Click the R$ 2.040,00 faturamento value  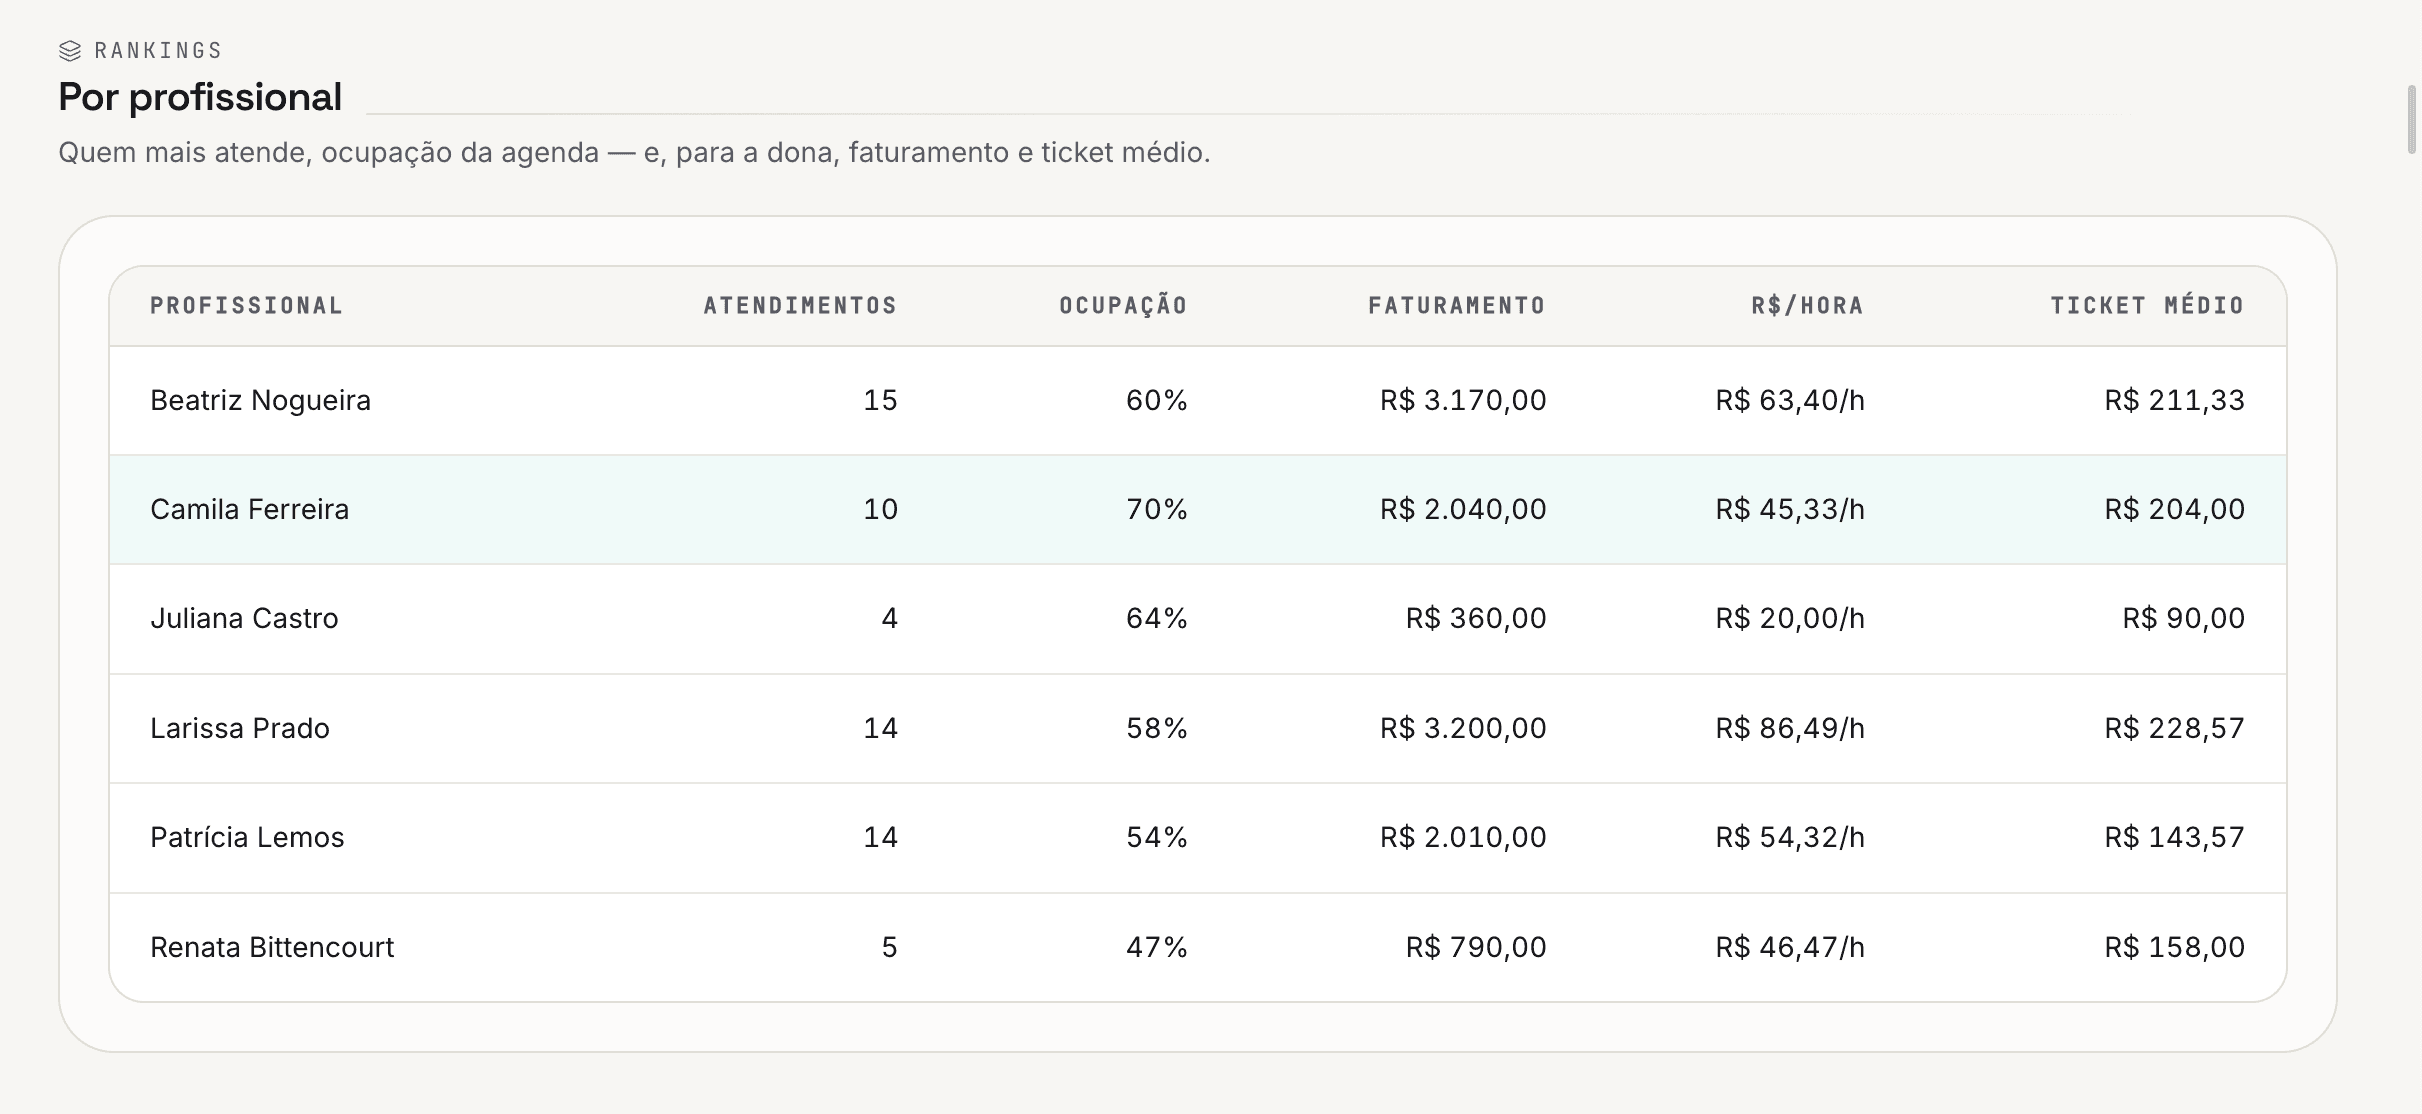[x=1463, y=510]
